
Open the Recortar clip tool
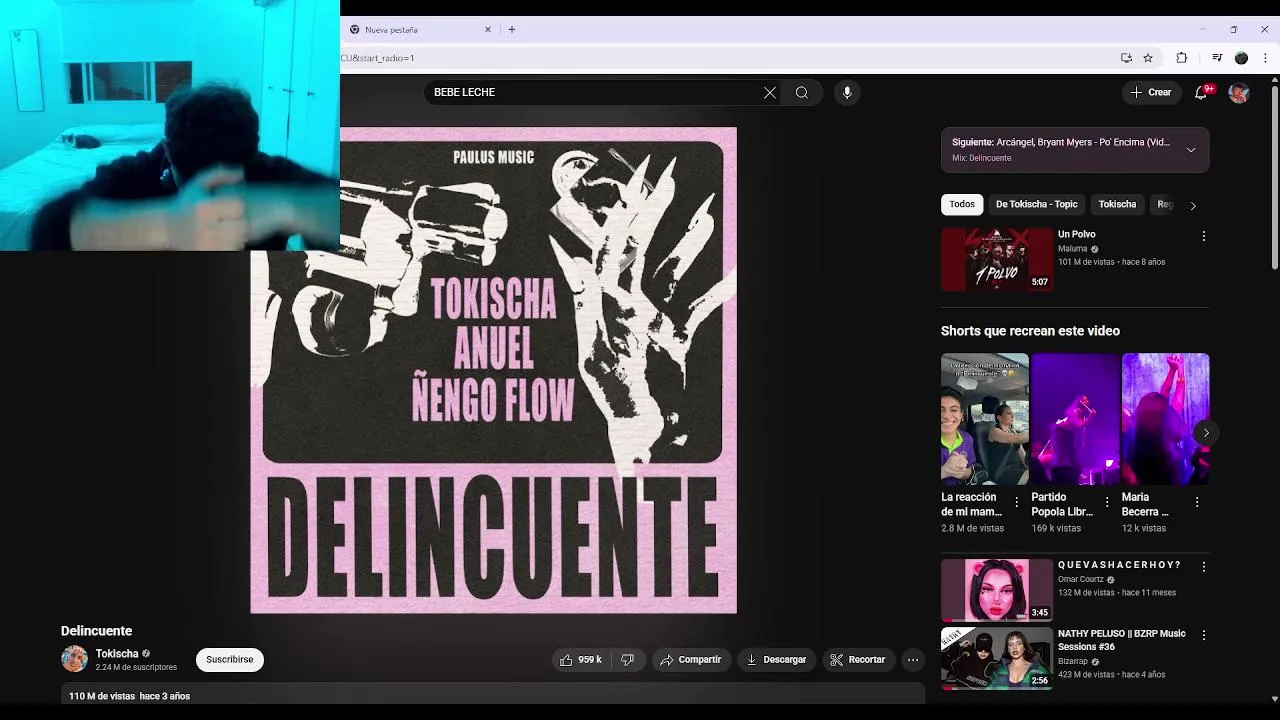pyautogui.click(x=858, y=660)
